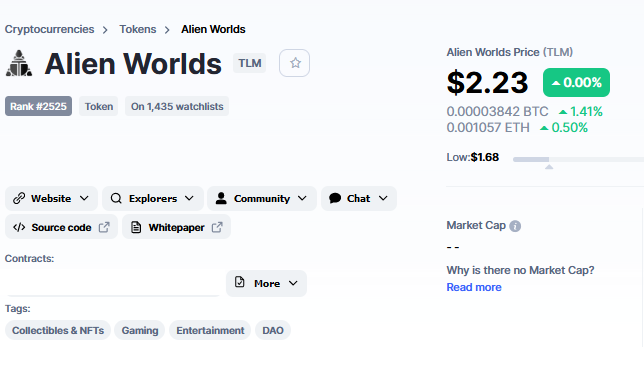Click the More contracts document icon
Viewport: 644px width, 365px height.
pos(239,282)
